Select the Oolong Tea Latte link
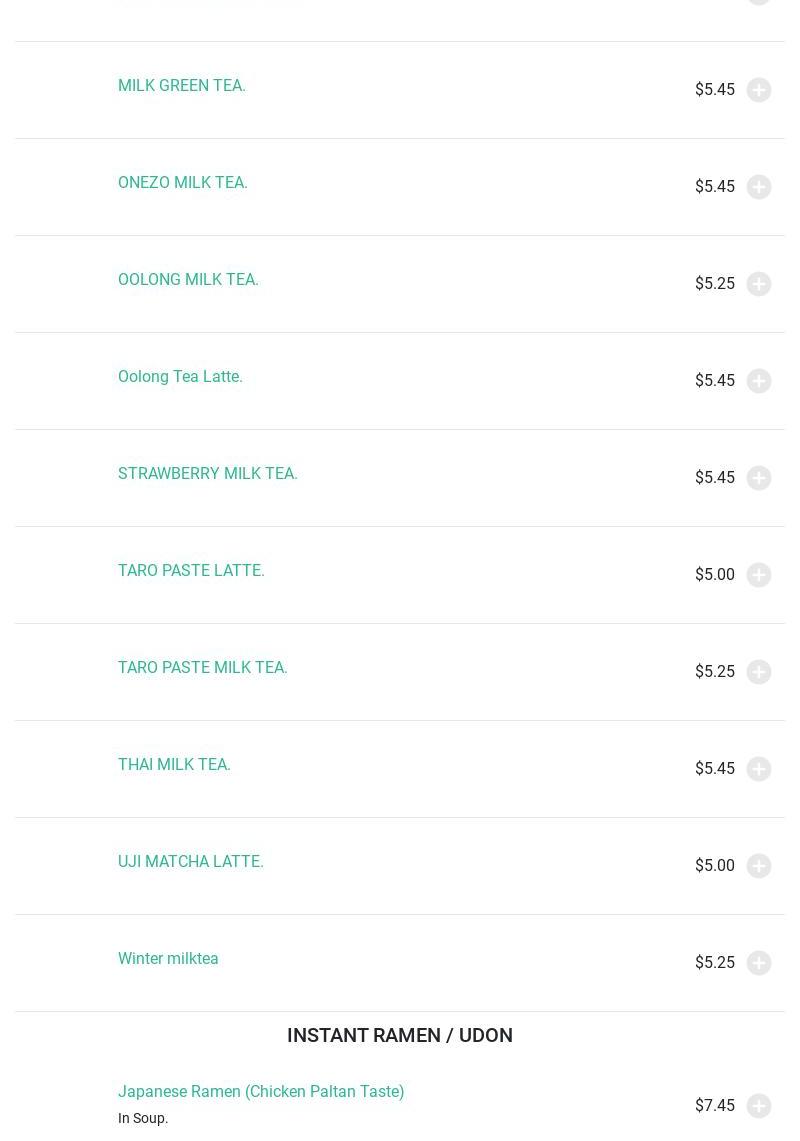The image size is (800, 1141). 180,377
